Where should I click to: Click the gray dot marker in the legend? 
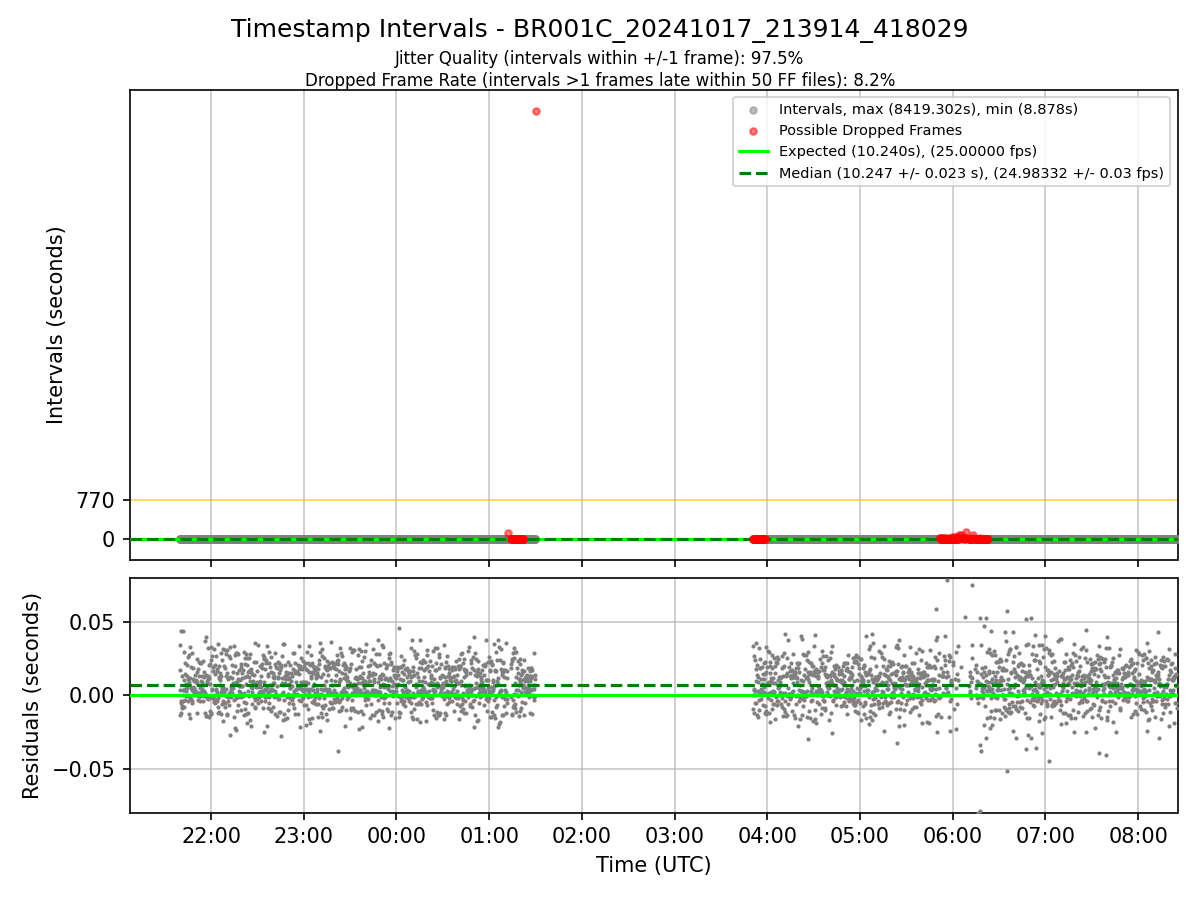pyautogui.click(x=754, y=109)
